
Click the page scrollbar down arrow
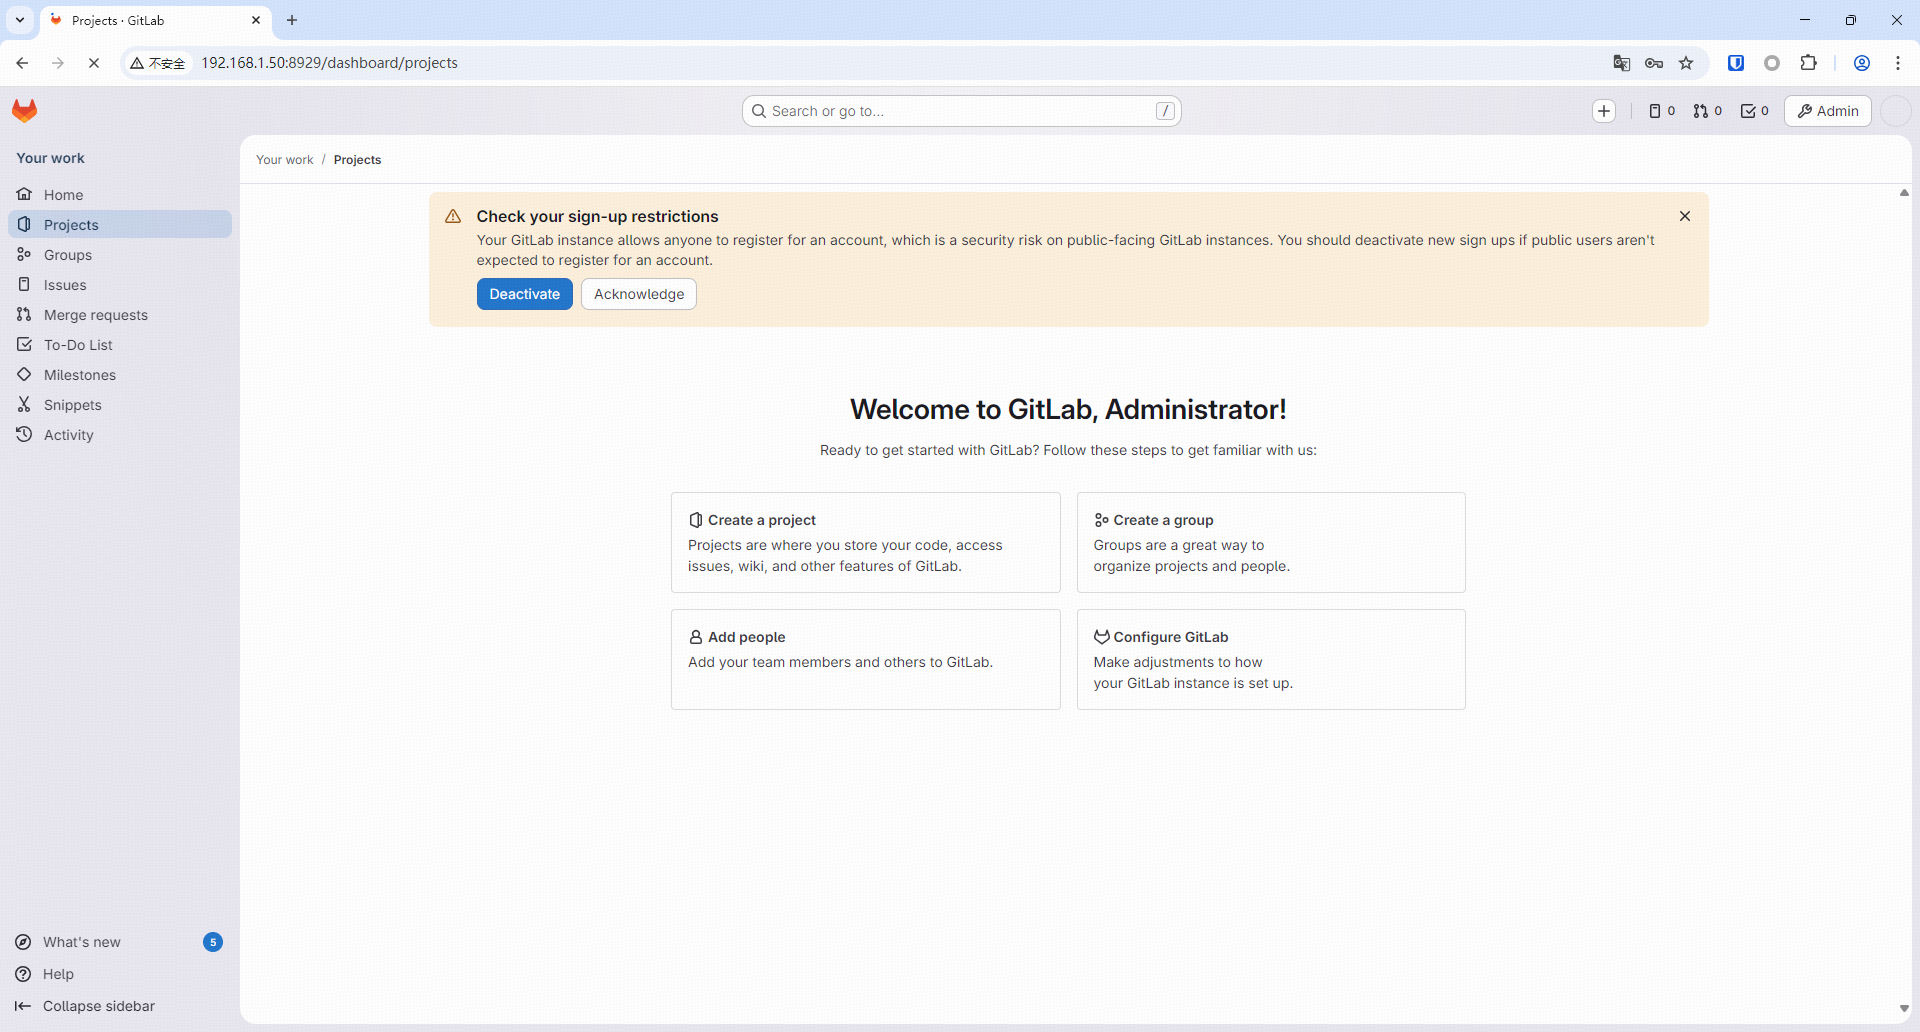tap(1904, 1009)
